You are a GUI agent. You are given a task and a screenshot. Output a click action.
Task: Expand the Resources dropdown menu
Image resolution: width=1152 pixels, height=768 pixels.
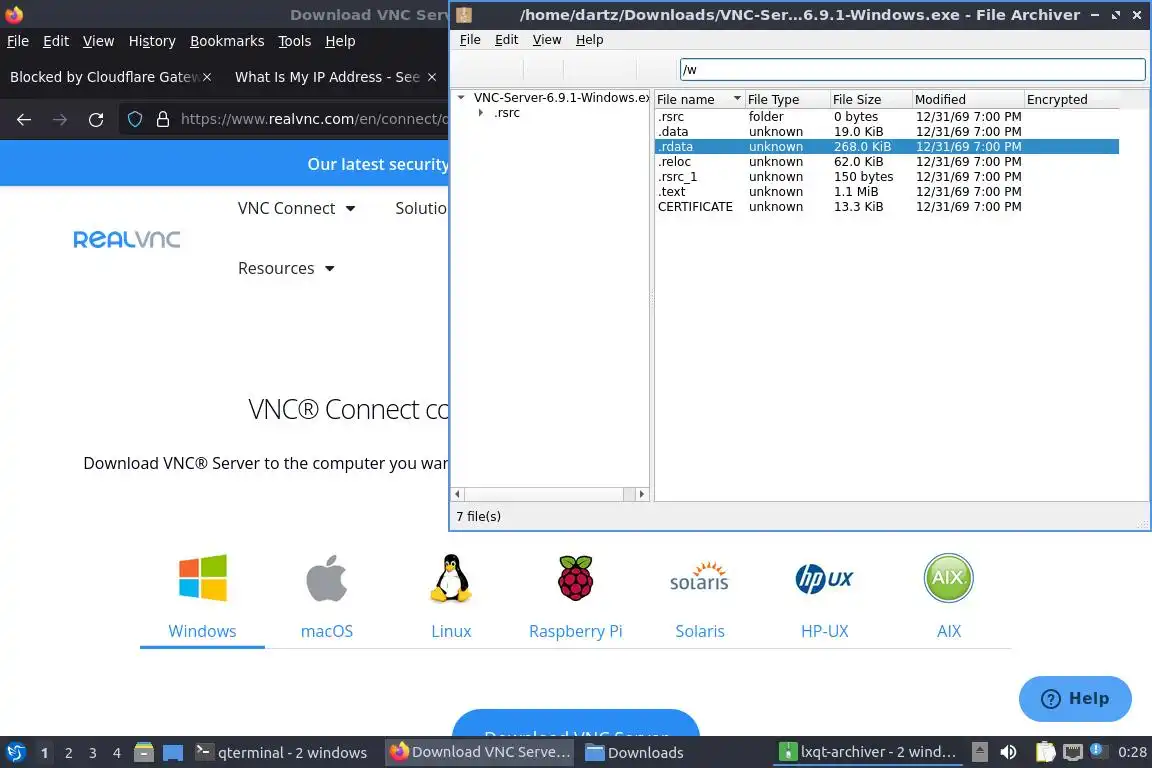(286, 269)
